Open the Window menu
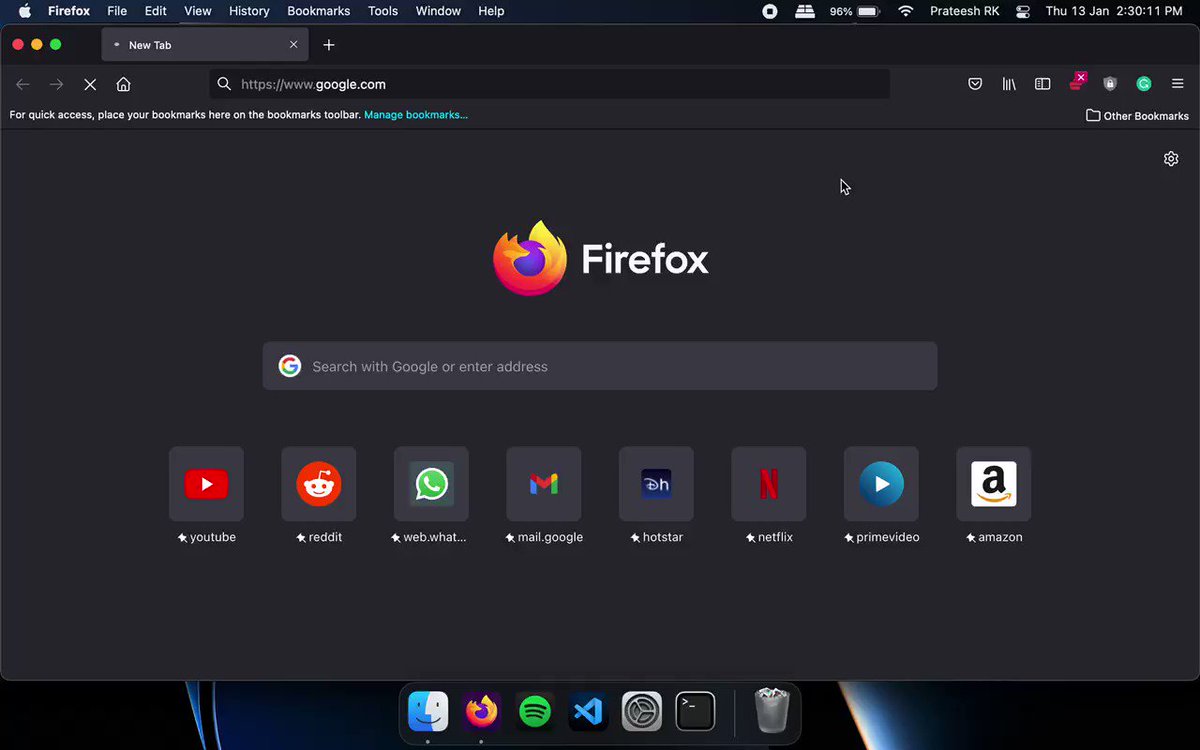Image resolution: width=1200 pixels, height=750 pixels. point(438,11)
